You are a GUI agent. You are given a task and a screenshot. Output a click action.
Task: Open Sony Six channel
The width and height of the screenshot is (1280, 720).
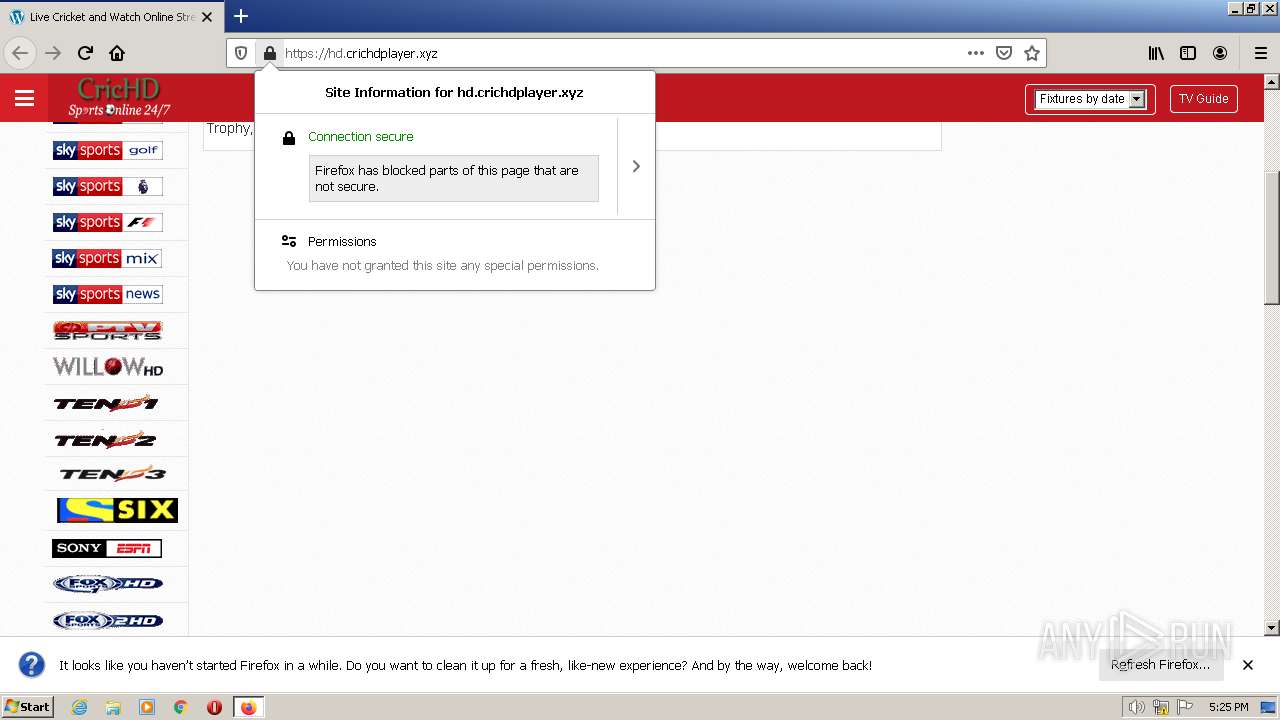pos(117,510)
